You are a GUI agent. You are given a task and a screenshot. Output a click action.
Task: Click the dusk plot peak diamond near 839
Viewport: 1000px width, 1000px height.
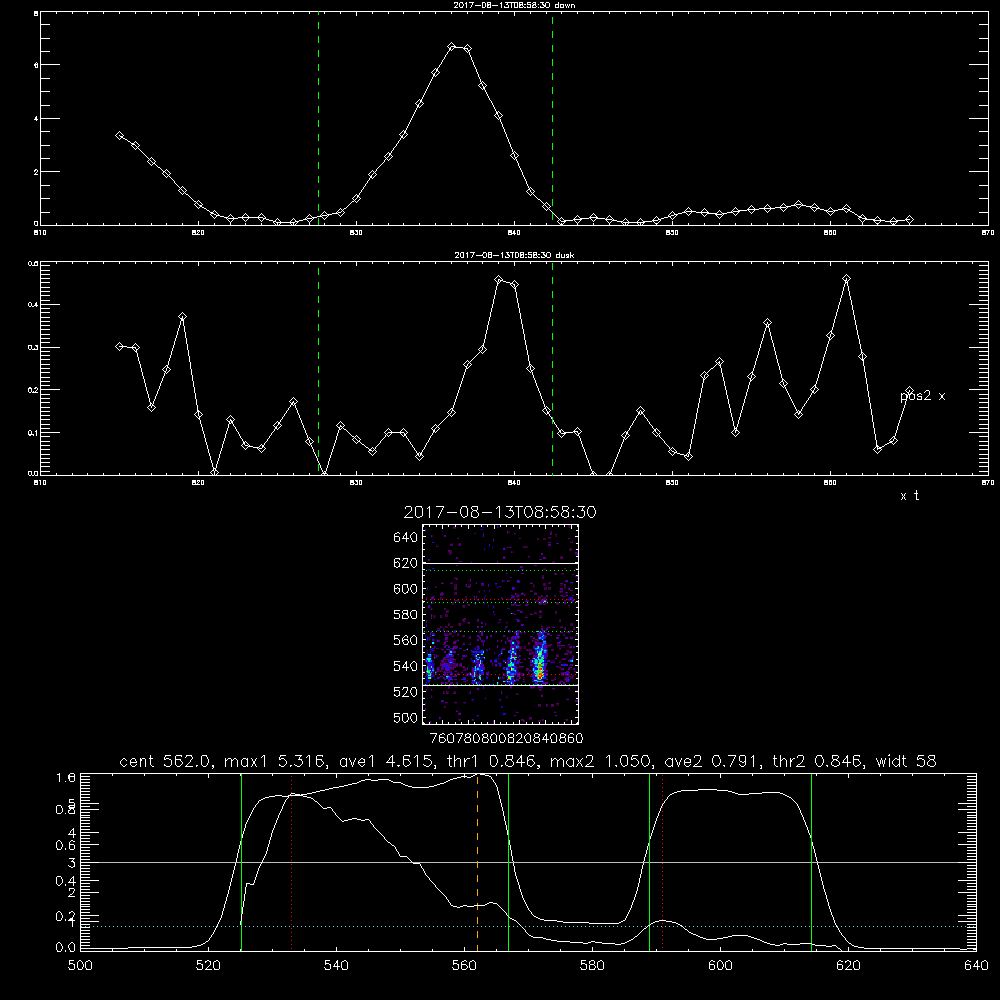click(x=499, y=279)
